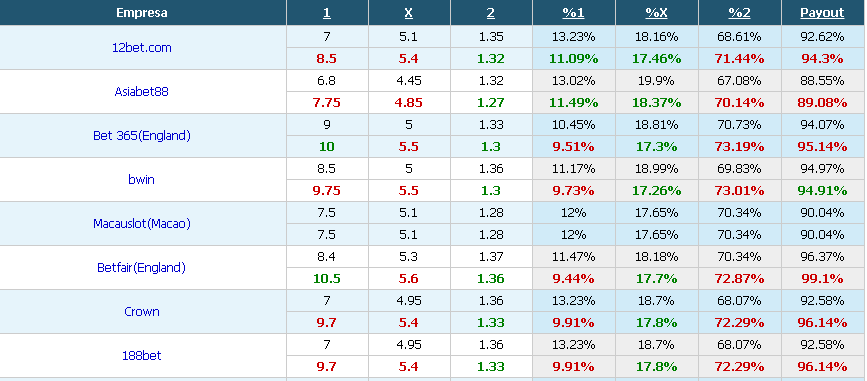Open the bwin bookmaker link
The image size is (867, 381).
(x=142, y=180)
